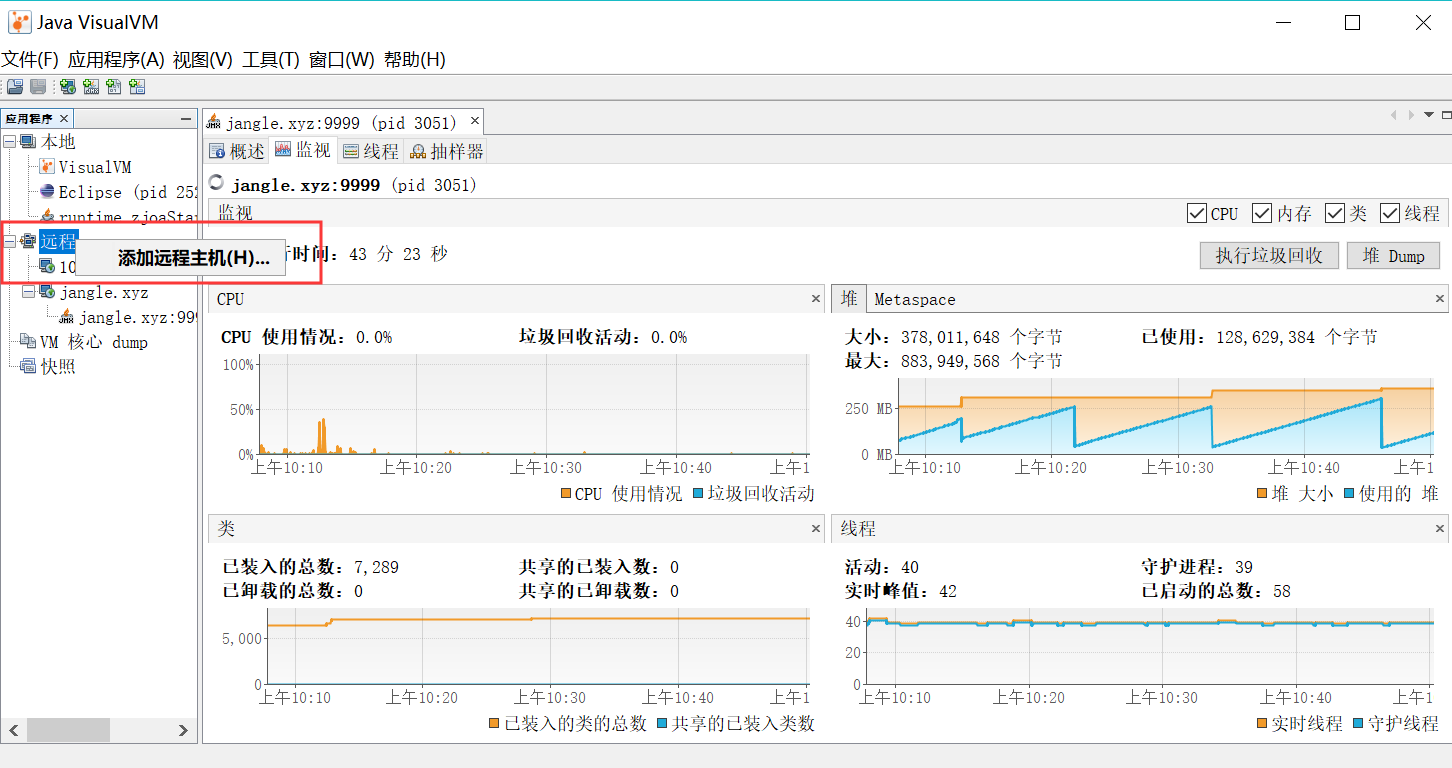Select the Metaspace tab
Viewport: 1452px width, 768px height.
pyautogui.click(x=914, y=299)
